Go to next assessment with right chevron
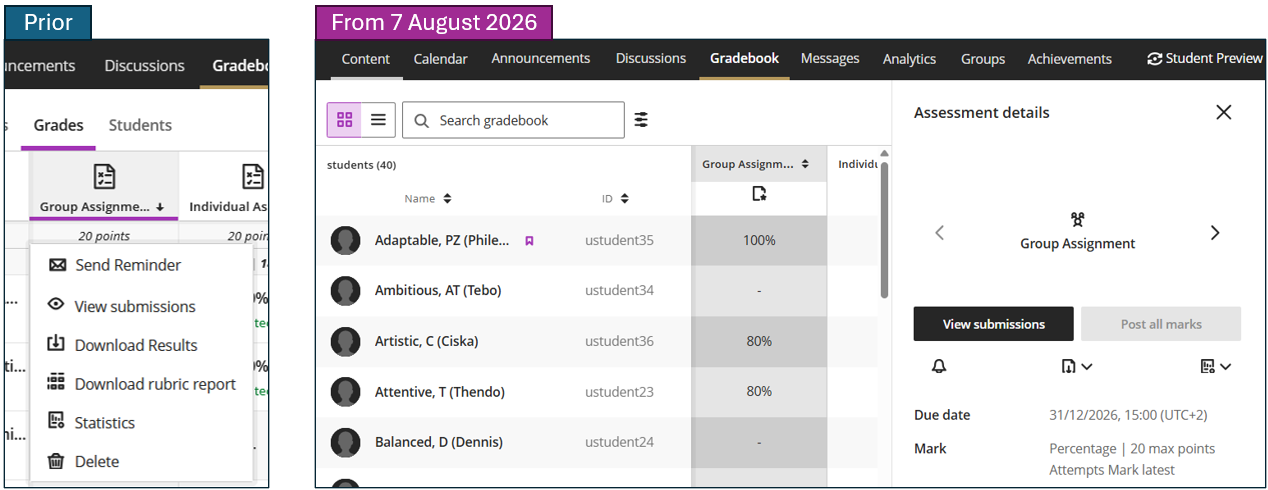Viewport: 1268px width, 490px height. 1215,233
